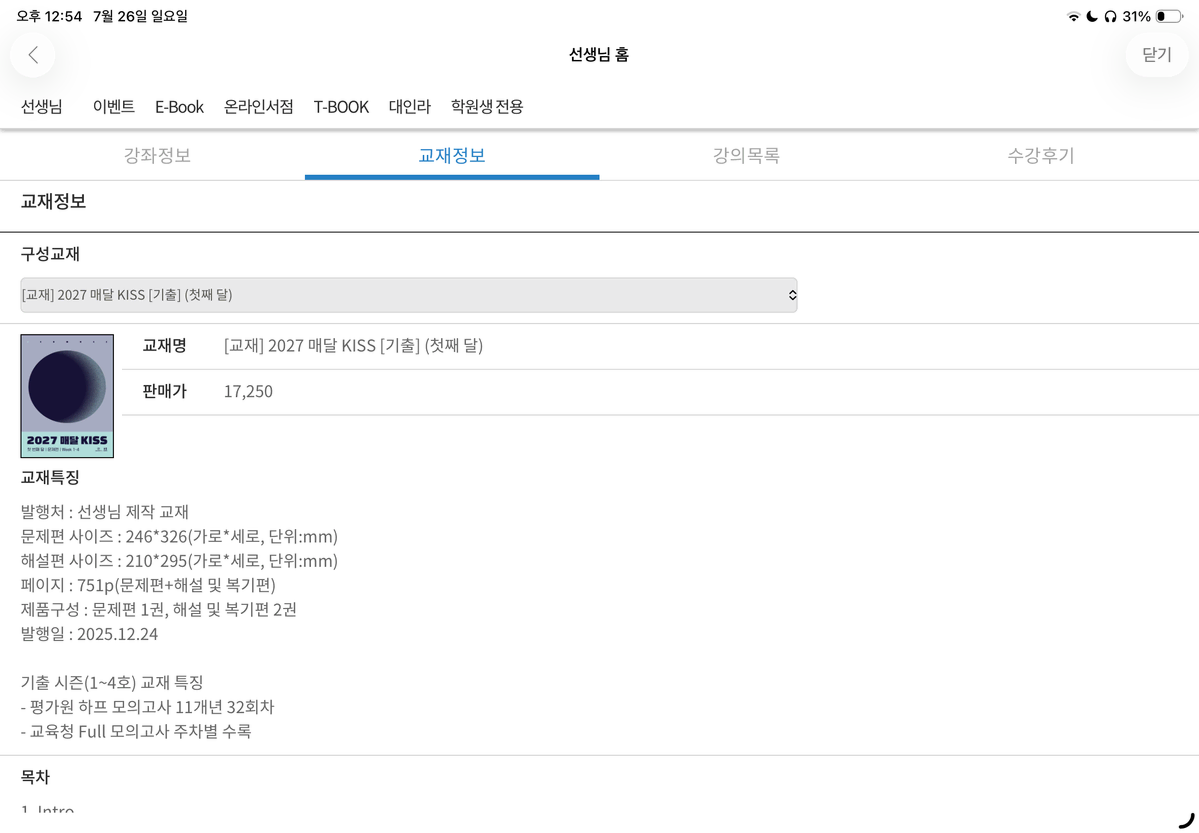This screenshot has height=833, width=1199.
Task: Tap the 평가원 하프 모의고사 11개년 32회차 line
Action: 148,707
